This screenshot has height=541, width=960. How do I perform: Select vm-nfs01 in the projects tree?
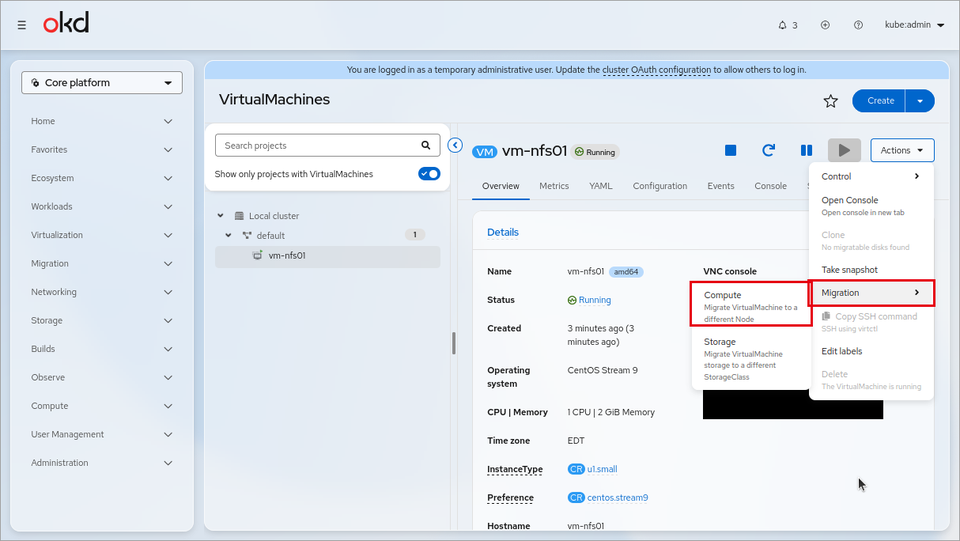[x=328, y=256]
